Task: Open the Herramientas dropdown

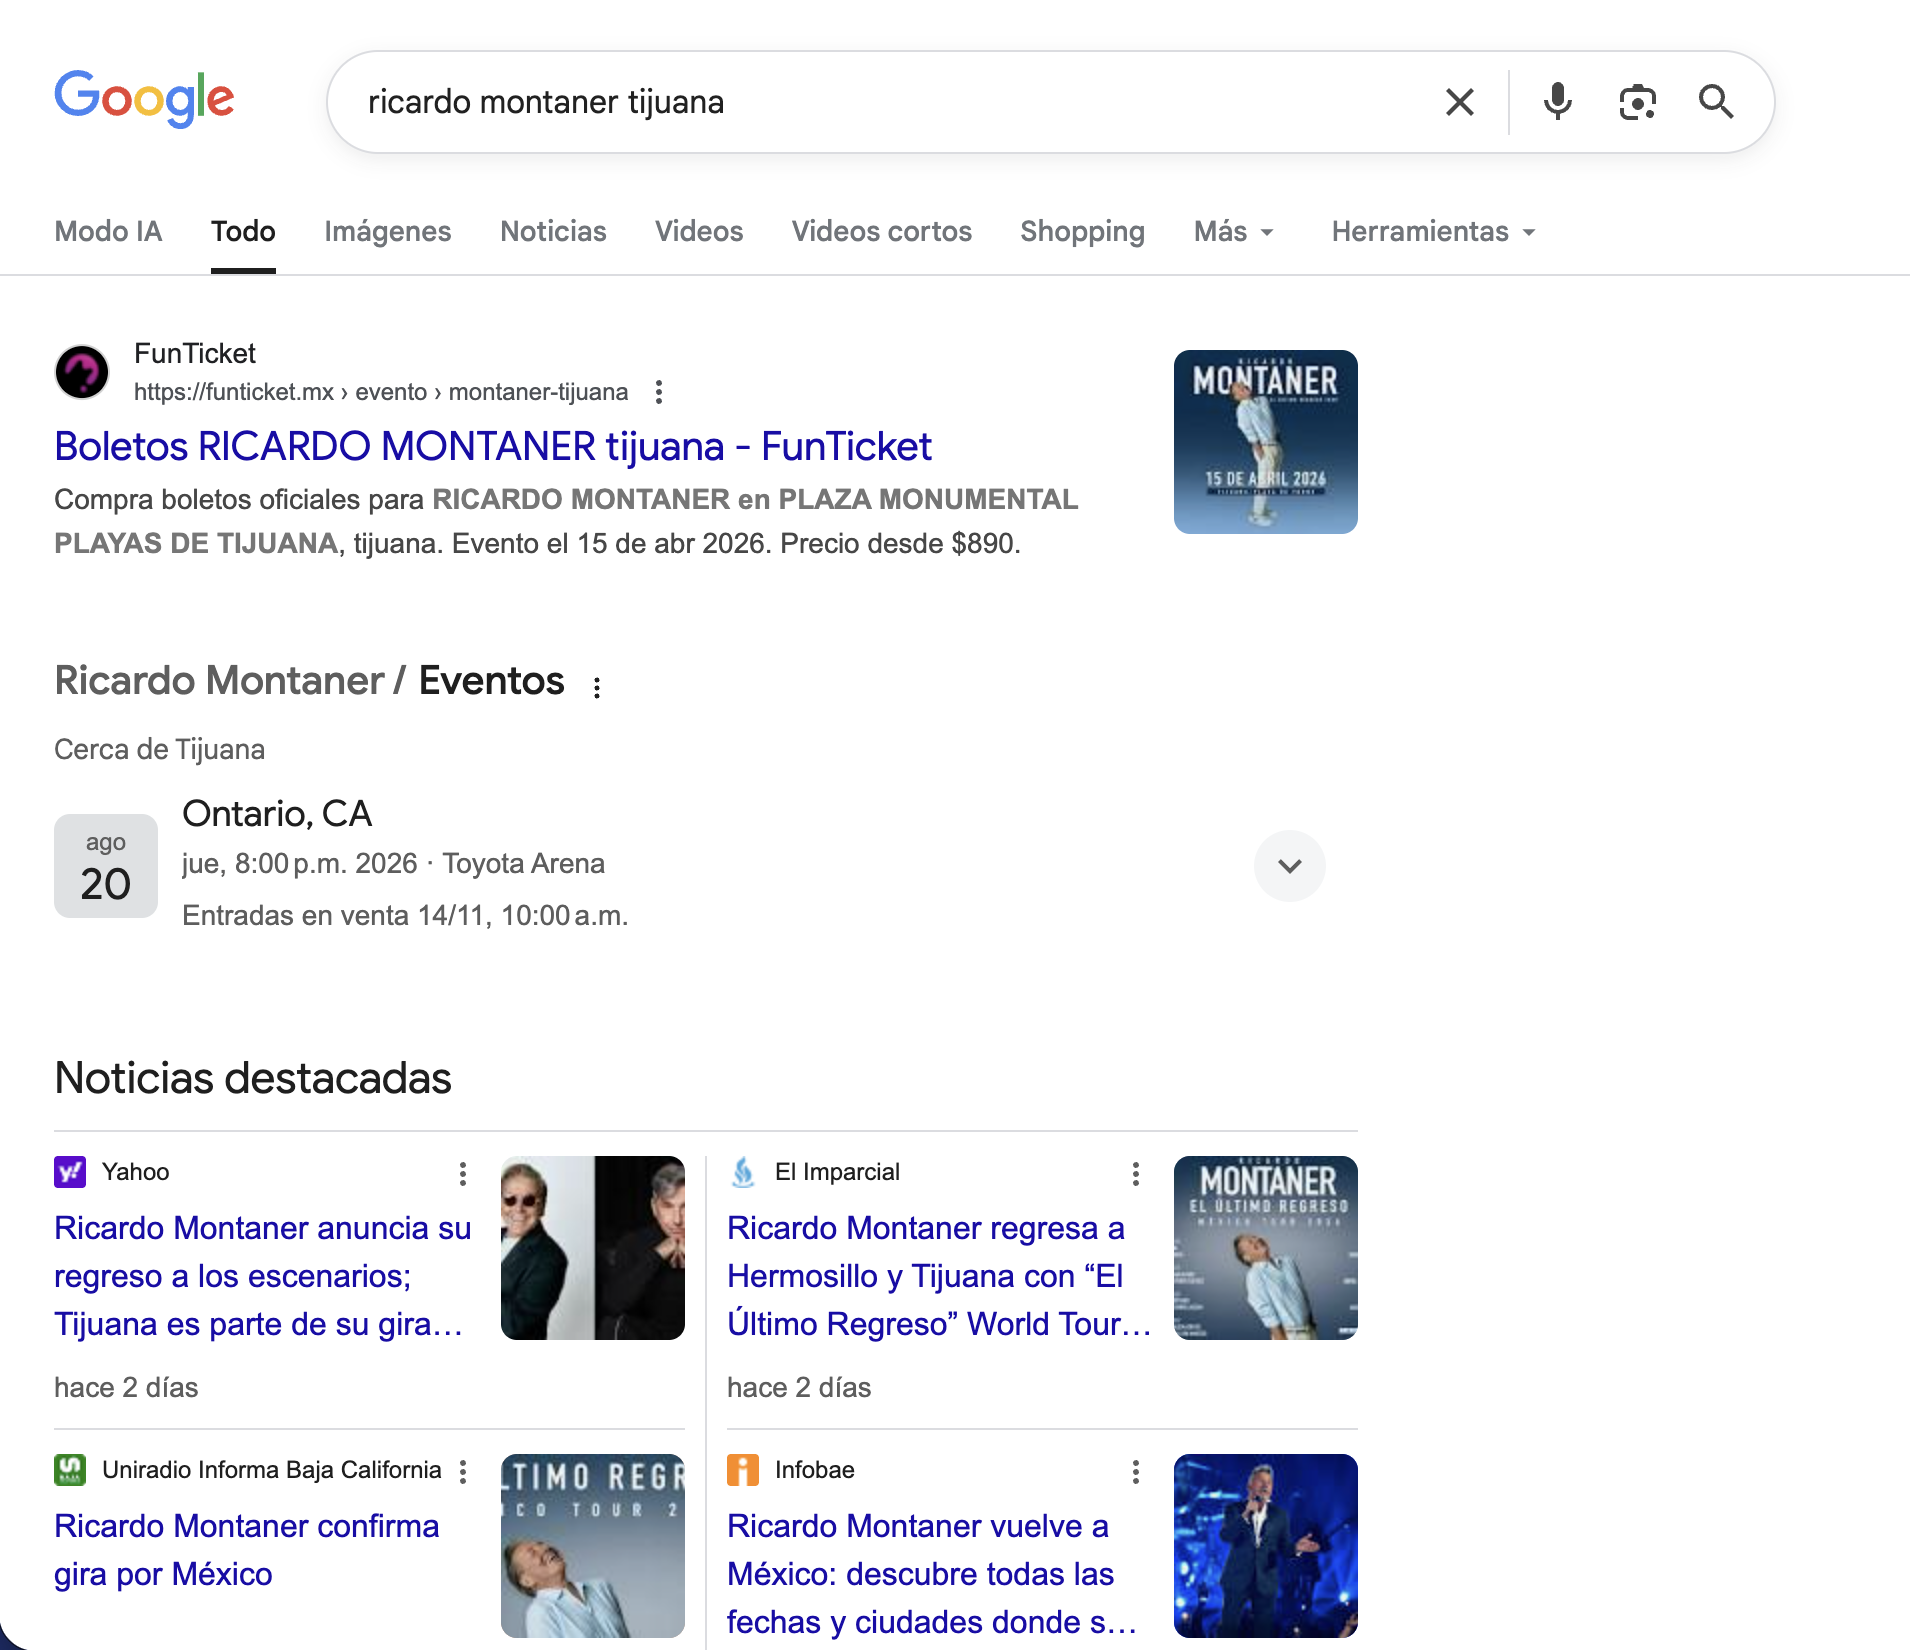Action: 1432,232
